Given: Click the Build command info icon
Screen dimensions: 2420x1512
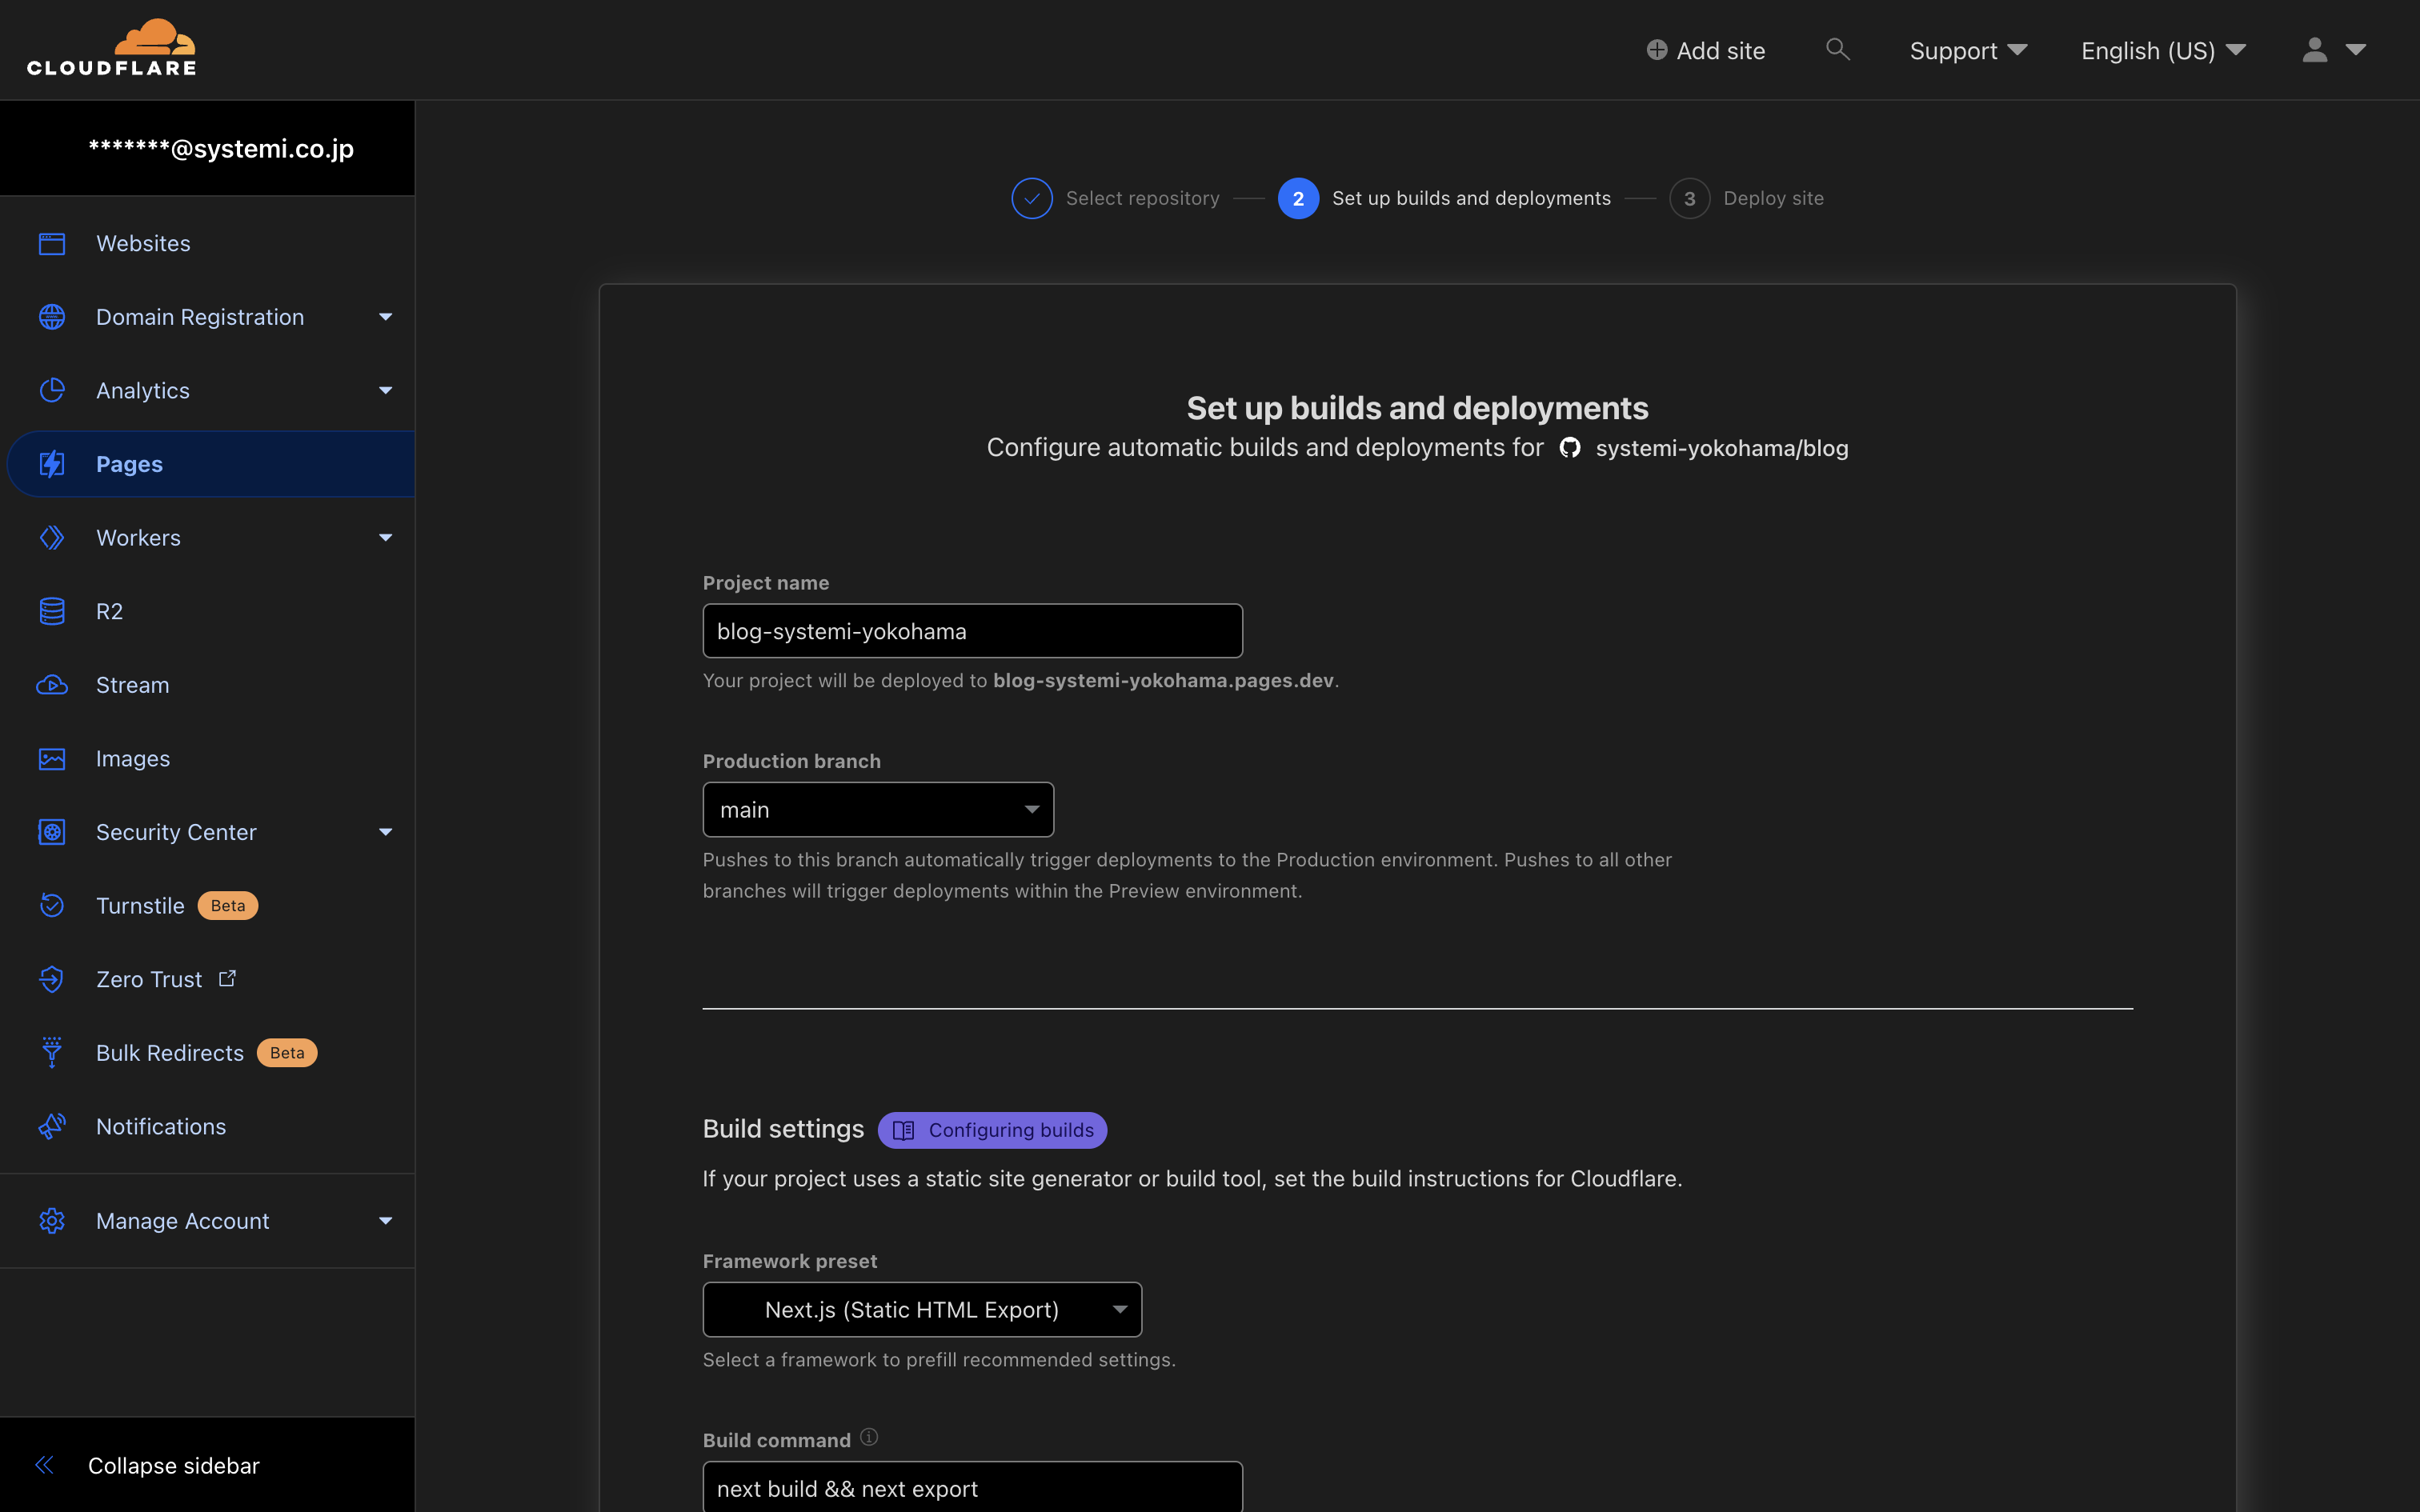Looking at the screenshot, I should [x=869, y=1437].
